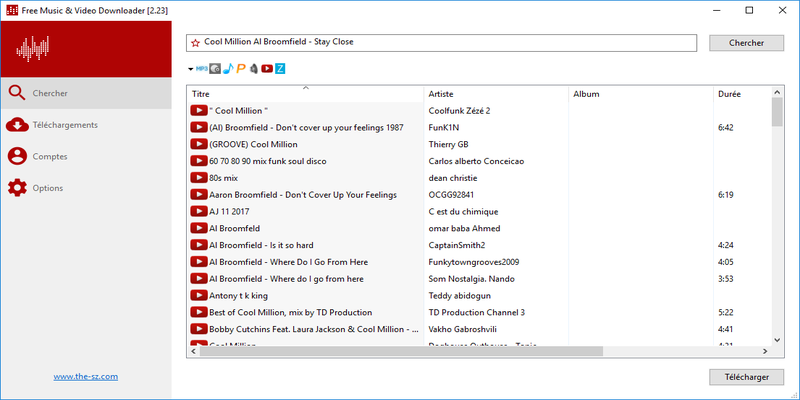This screenshot has height=400, width=800.
Task: Click artist Som Nostalgia. Nando
Action: click(471, 279)
